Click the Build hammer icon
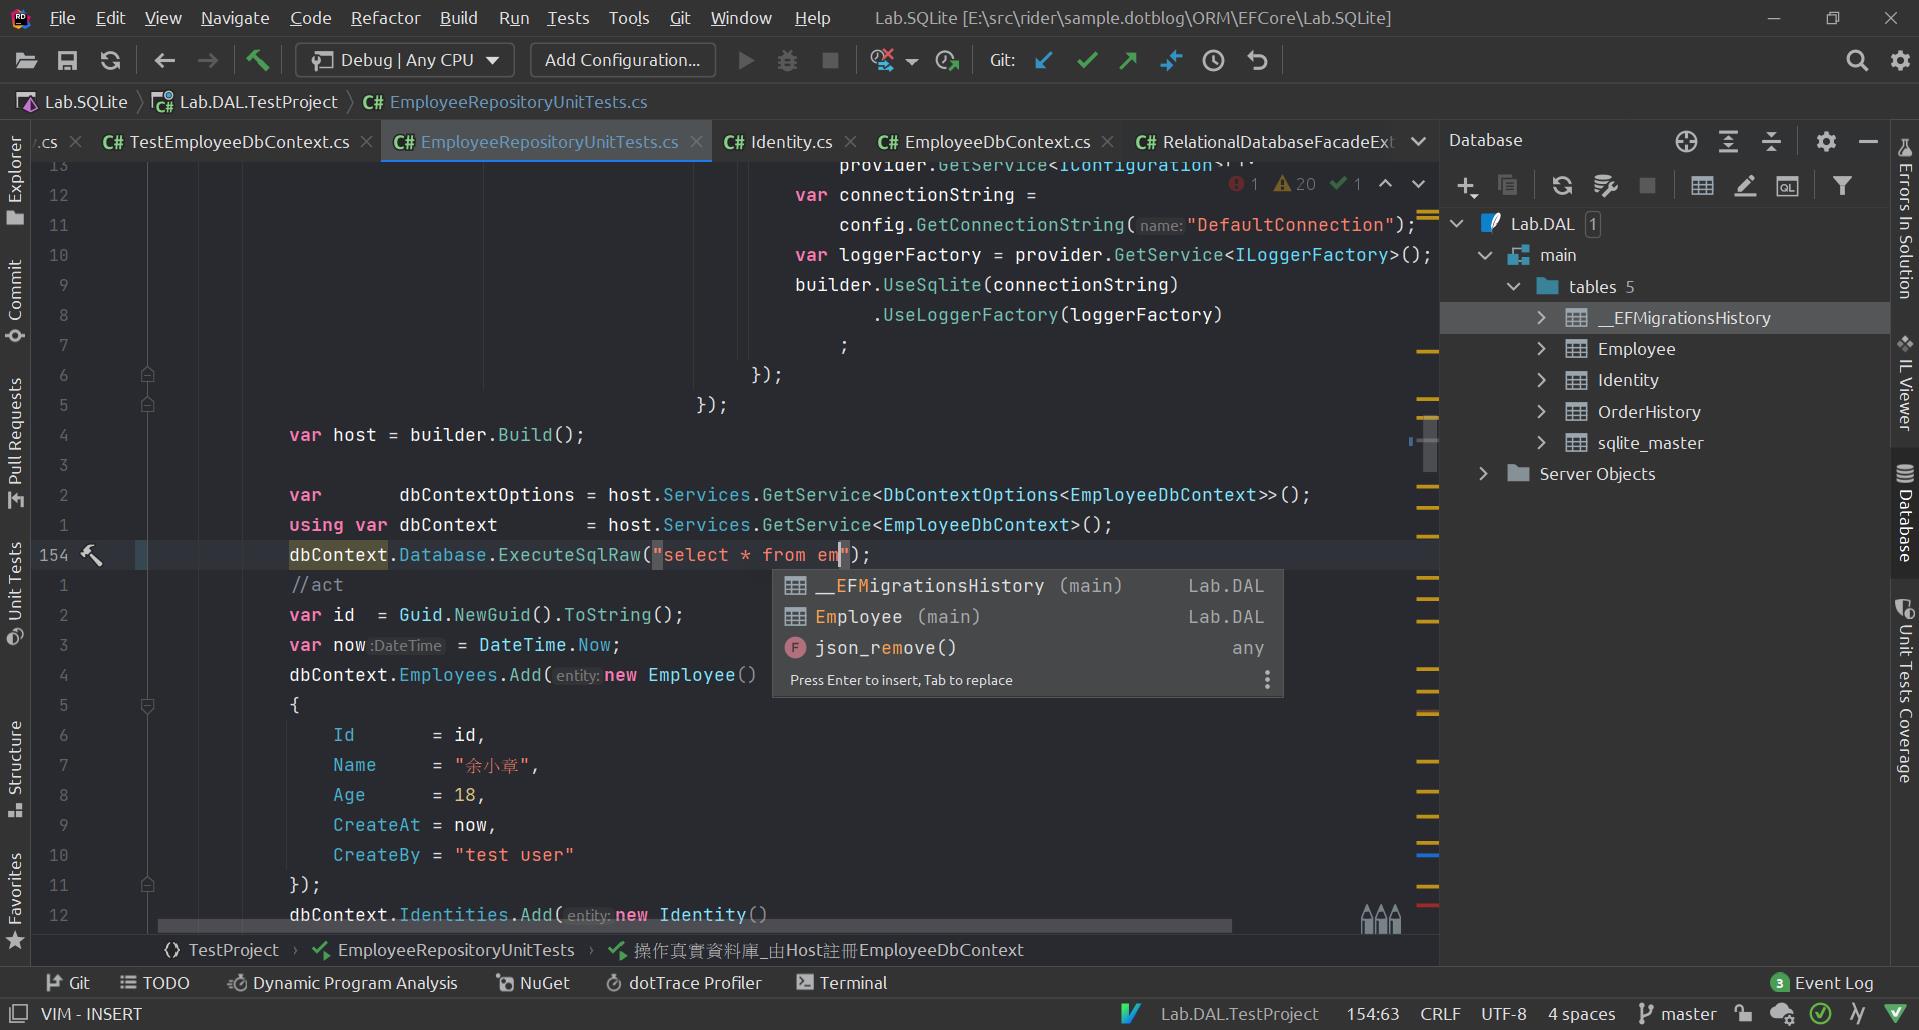 (x=257, y=61)
